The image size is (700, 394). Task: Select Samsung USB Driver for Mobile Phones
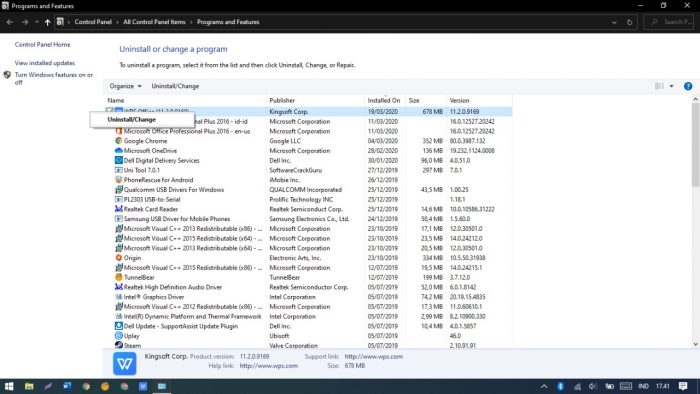(309, 219)
